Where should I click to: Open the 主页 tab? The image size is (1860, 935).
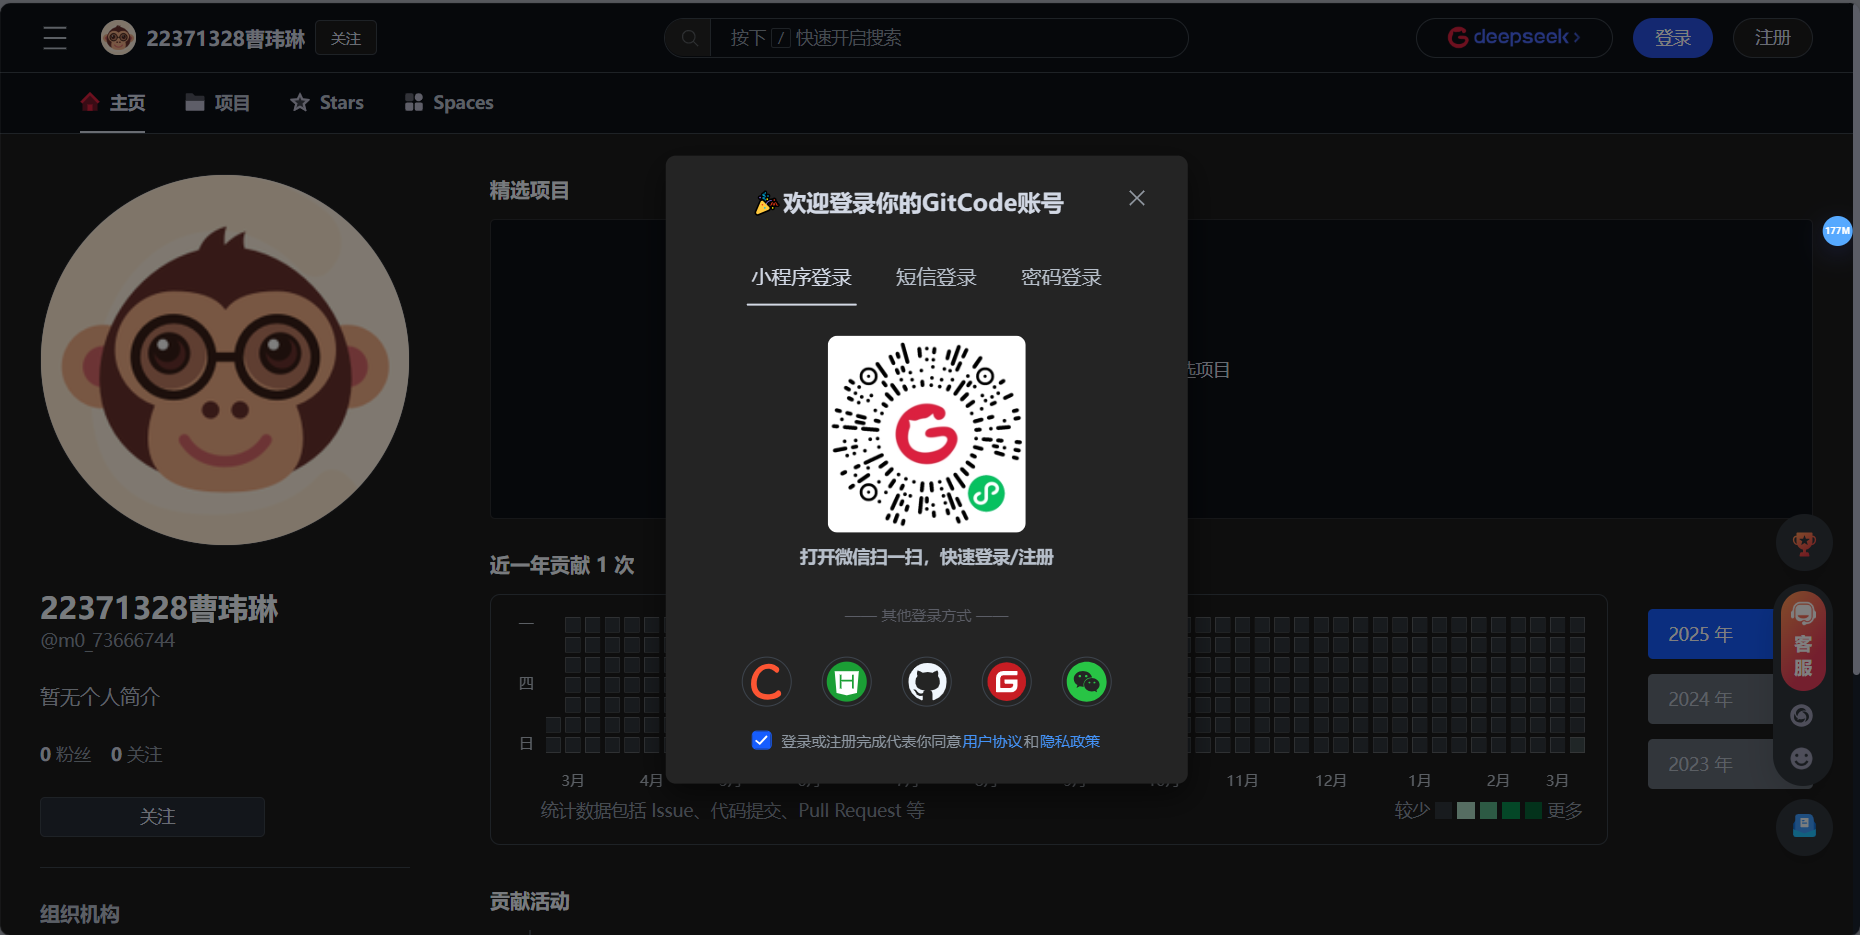point(113,103)
